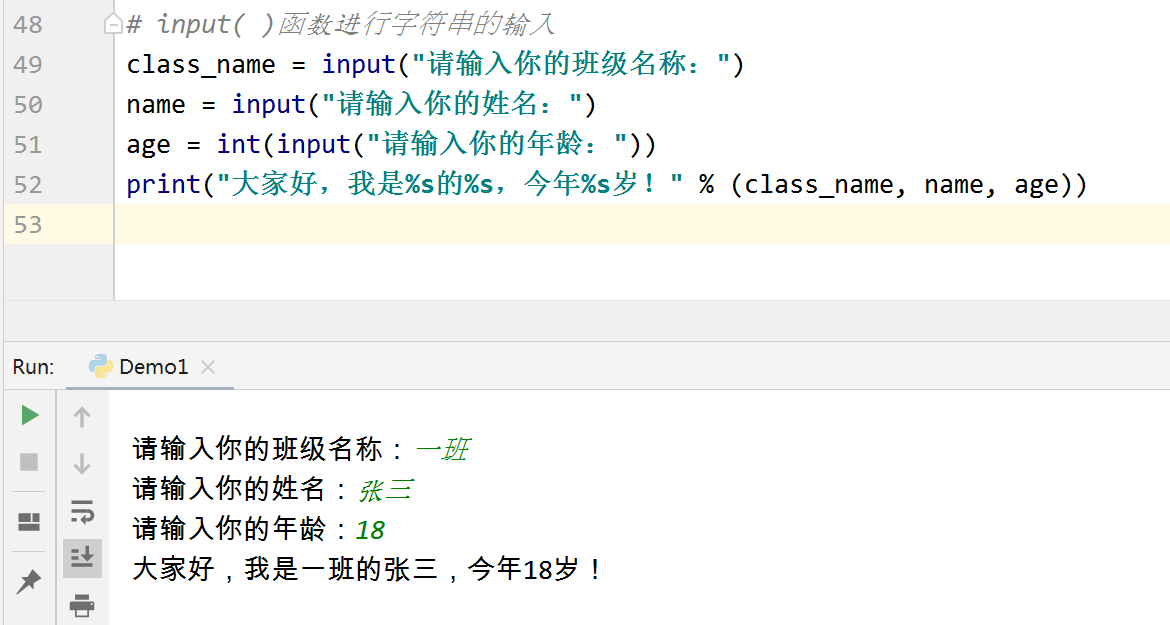This screenshot has height=625, width=1170.
Task: Click the down arrow navigation icon
Action: point(80,462)
